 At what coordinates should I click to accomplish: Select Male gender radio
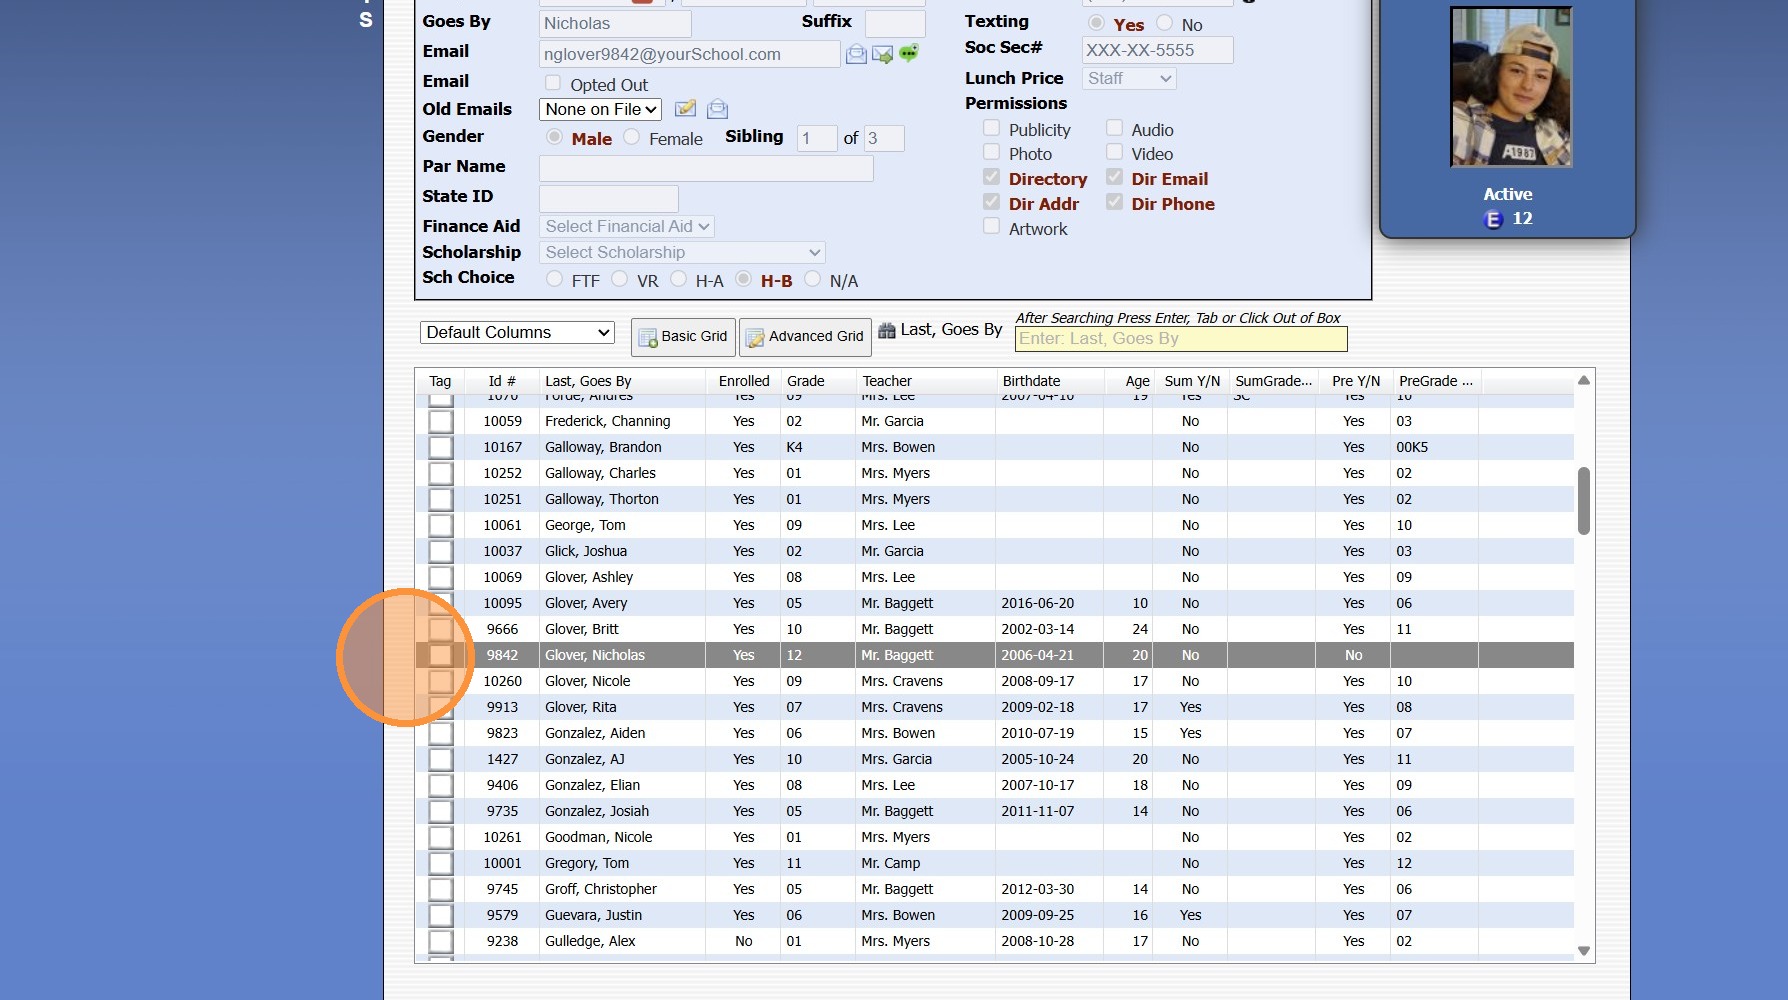[x=554, y=137]
